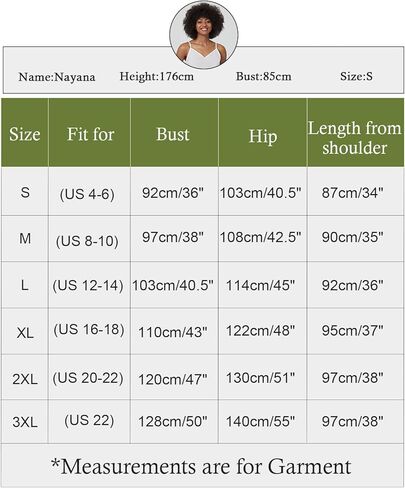The width and height of the screenshot is (405, 488).
Task: Click the model's circular portrait photo
Action: coord(204,35)
